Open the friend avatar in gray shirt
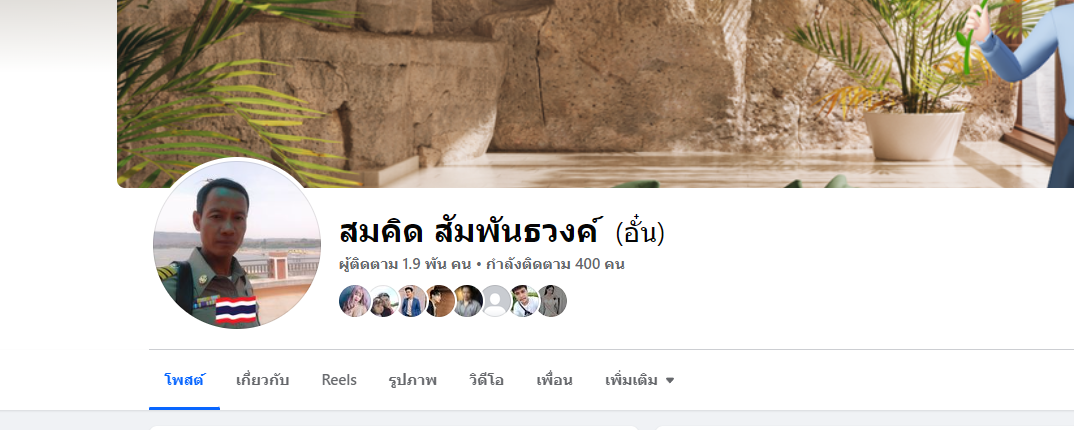Viewport: 1074px width, 430px height. click(x=468, y=301)
